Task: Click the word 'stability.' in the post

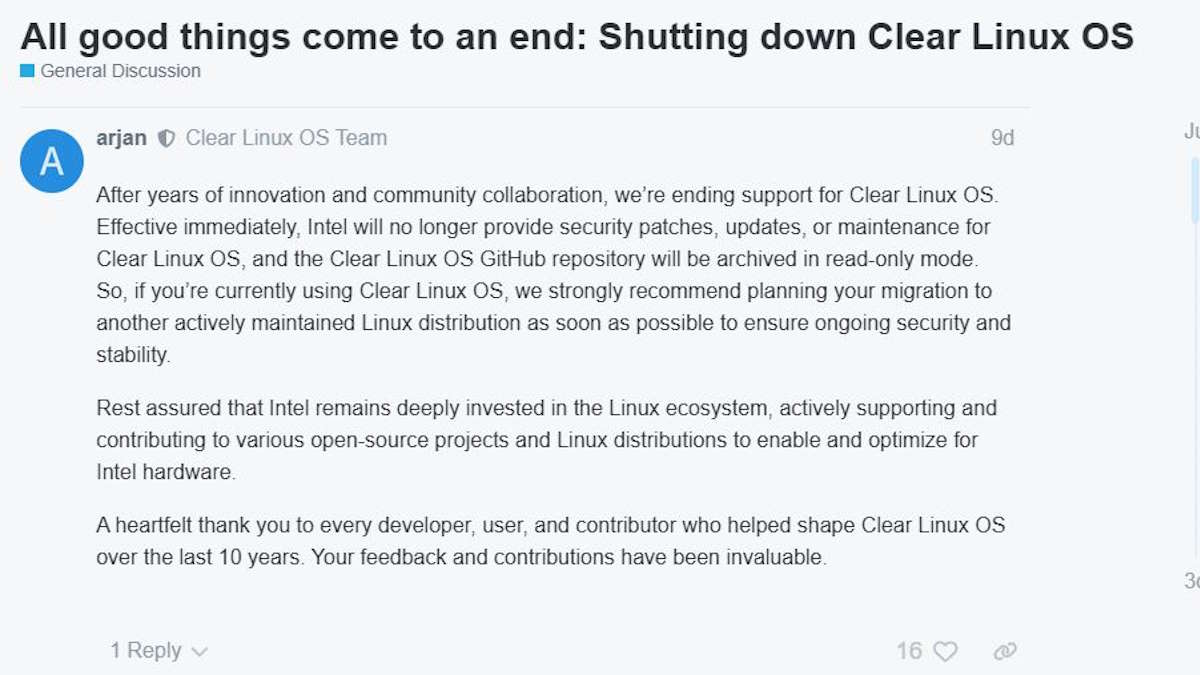Action: (x=134, y=355)
